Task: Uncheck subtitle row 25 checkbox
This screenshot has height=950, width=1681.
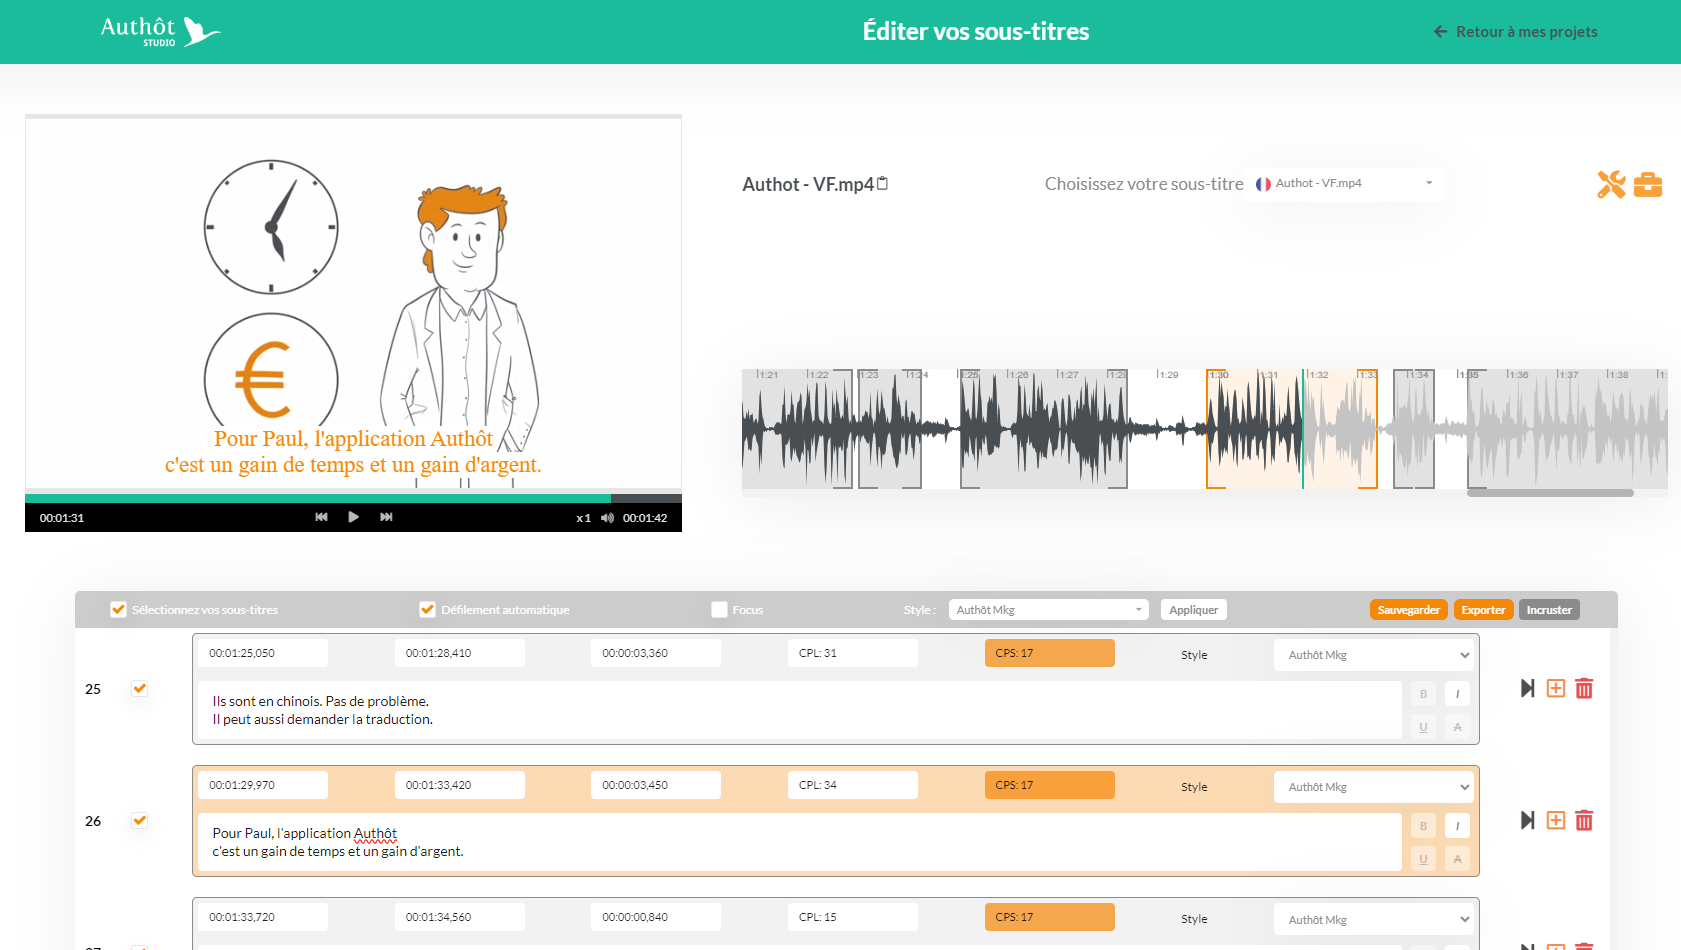Action: tap(140, 688)
